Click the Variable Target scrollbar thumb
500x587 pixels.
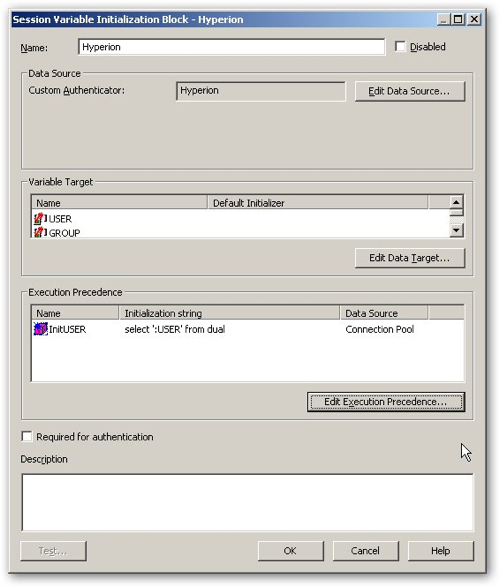click(456, 212)
